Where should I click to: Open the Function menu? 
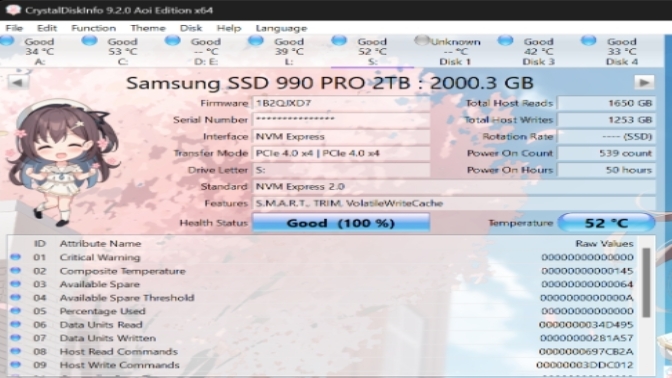(x=93, y=28)
